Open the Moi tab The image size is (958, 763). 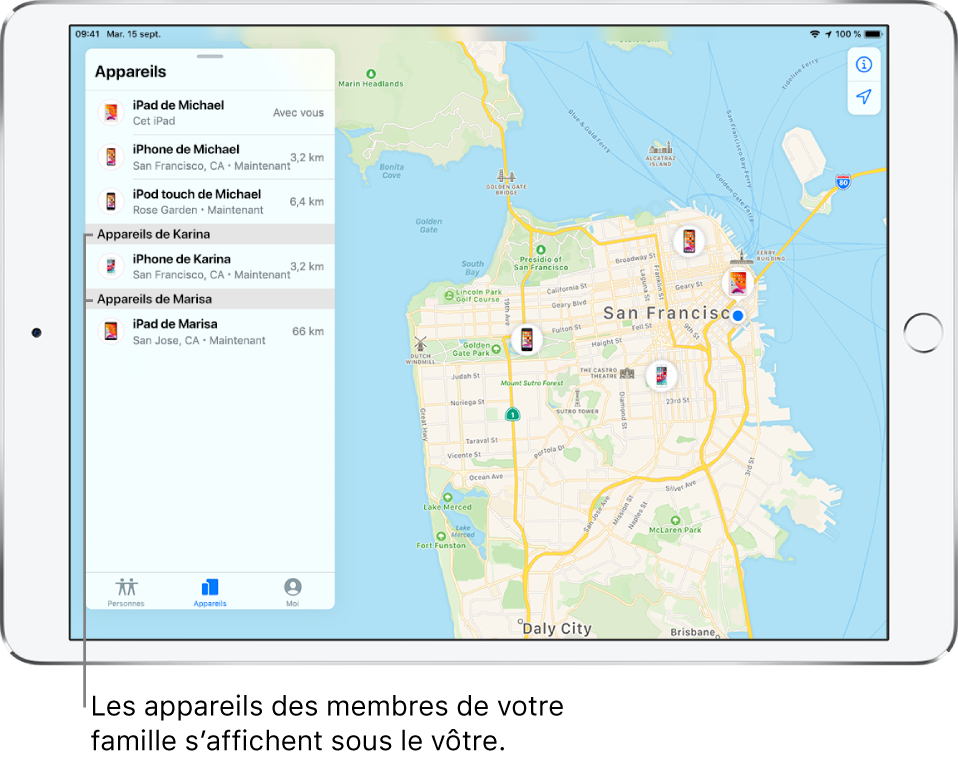click(293, 592)
